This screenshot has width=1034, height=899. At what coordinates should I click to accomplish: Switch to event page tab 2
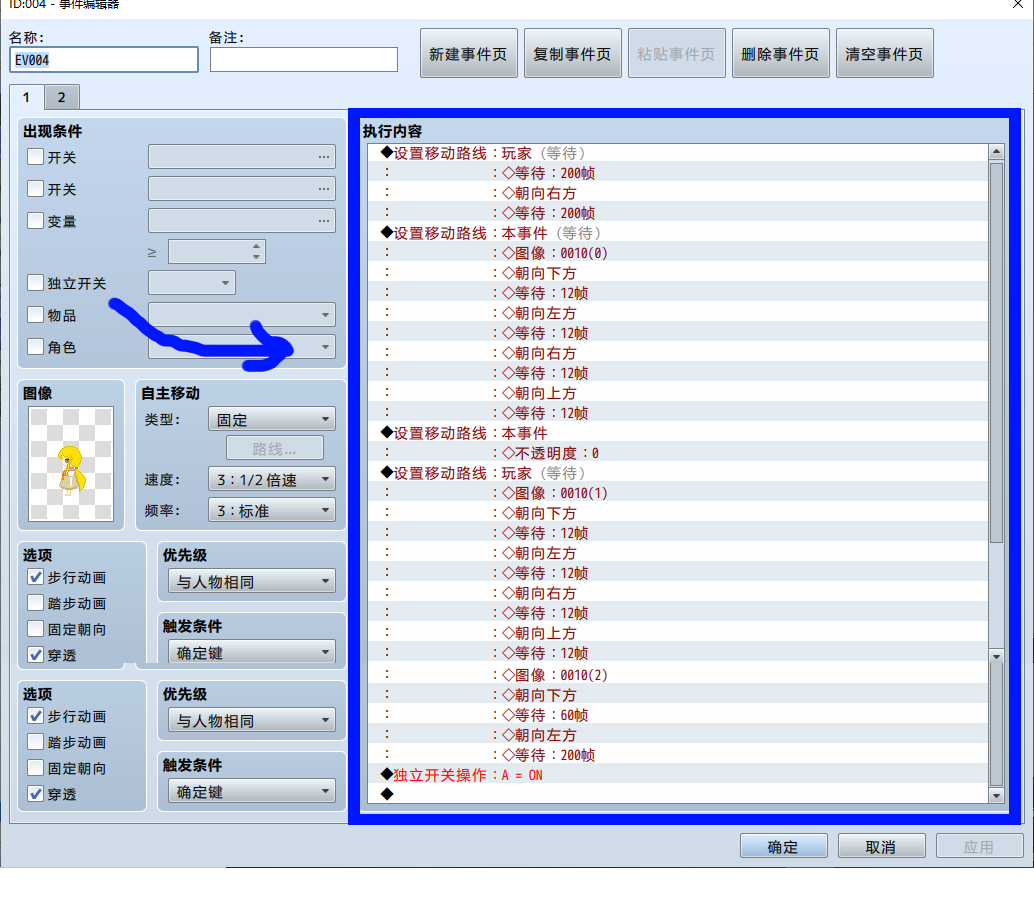[62, 98]
